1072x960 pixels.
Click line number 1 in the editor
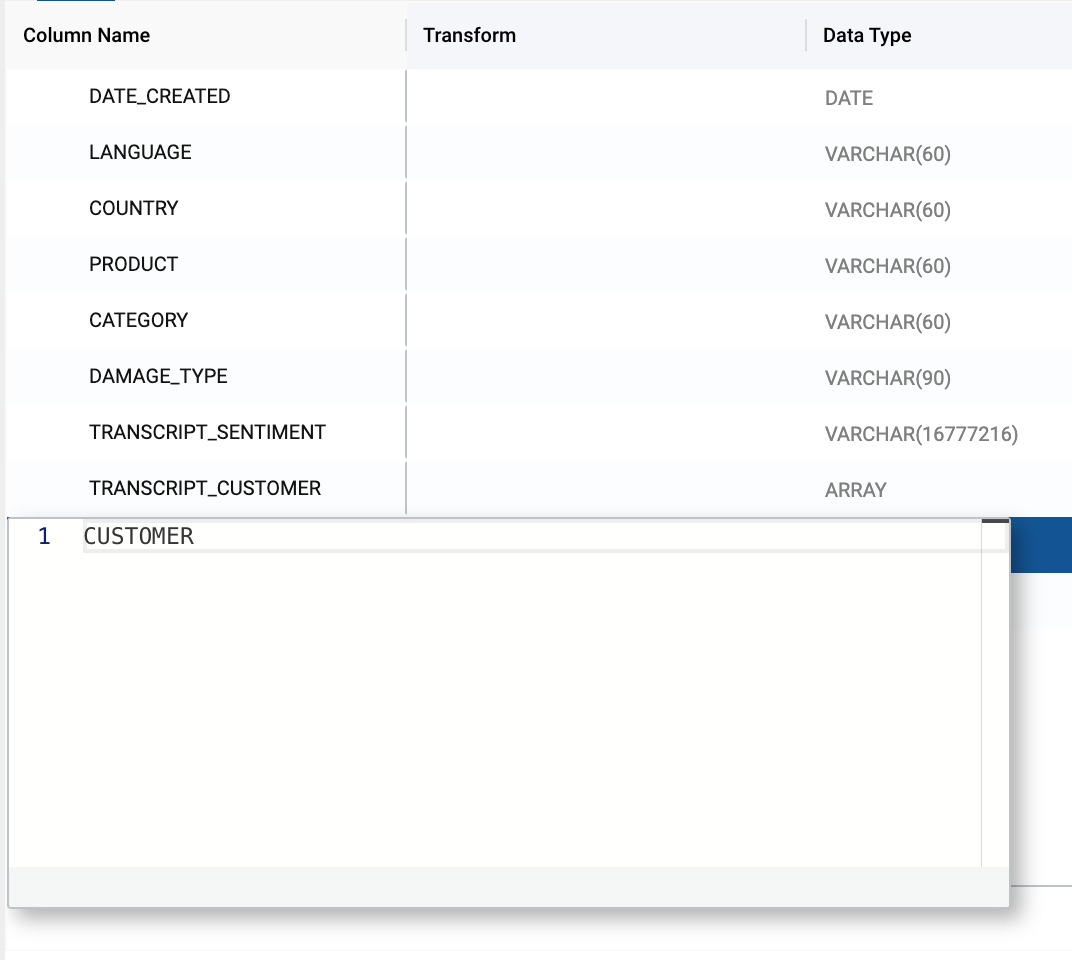44,537
